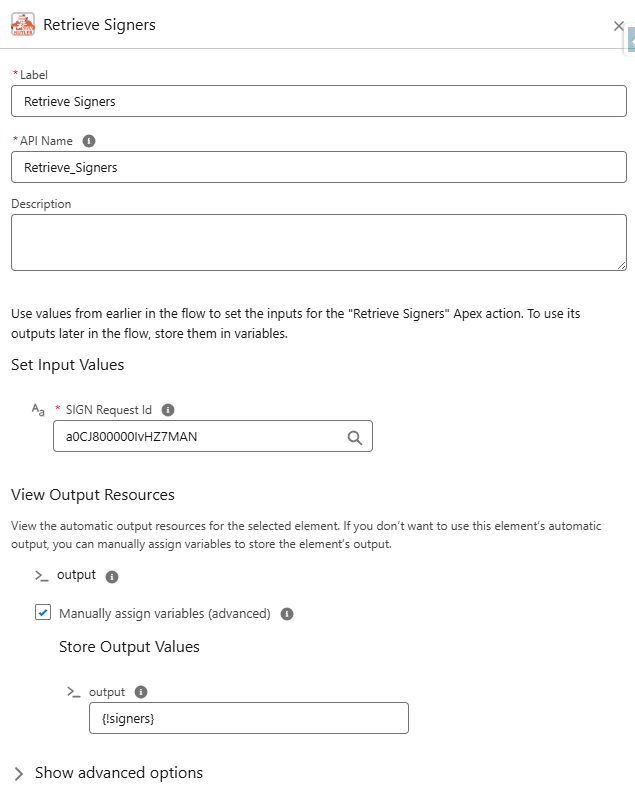This screenshot has height=802, width=635.
Task: Click the Manually assign variables info icon
Action: coord(287,614)
